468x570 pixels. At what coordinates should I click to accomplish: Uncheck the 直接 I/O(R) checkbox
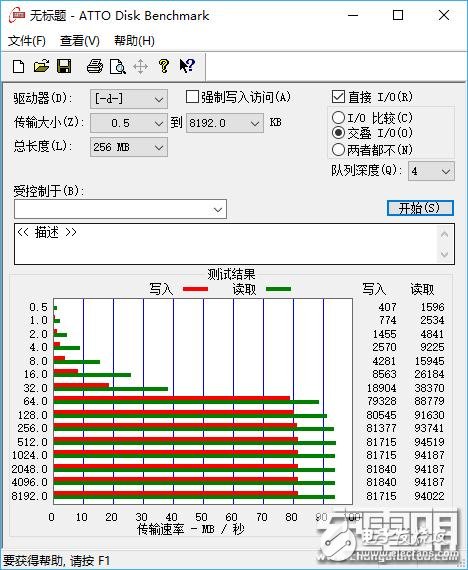338,97
